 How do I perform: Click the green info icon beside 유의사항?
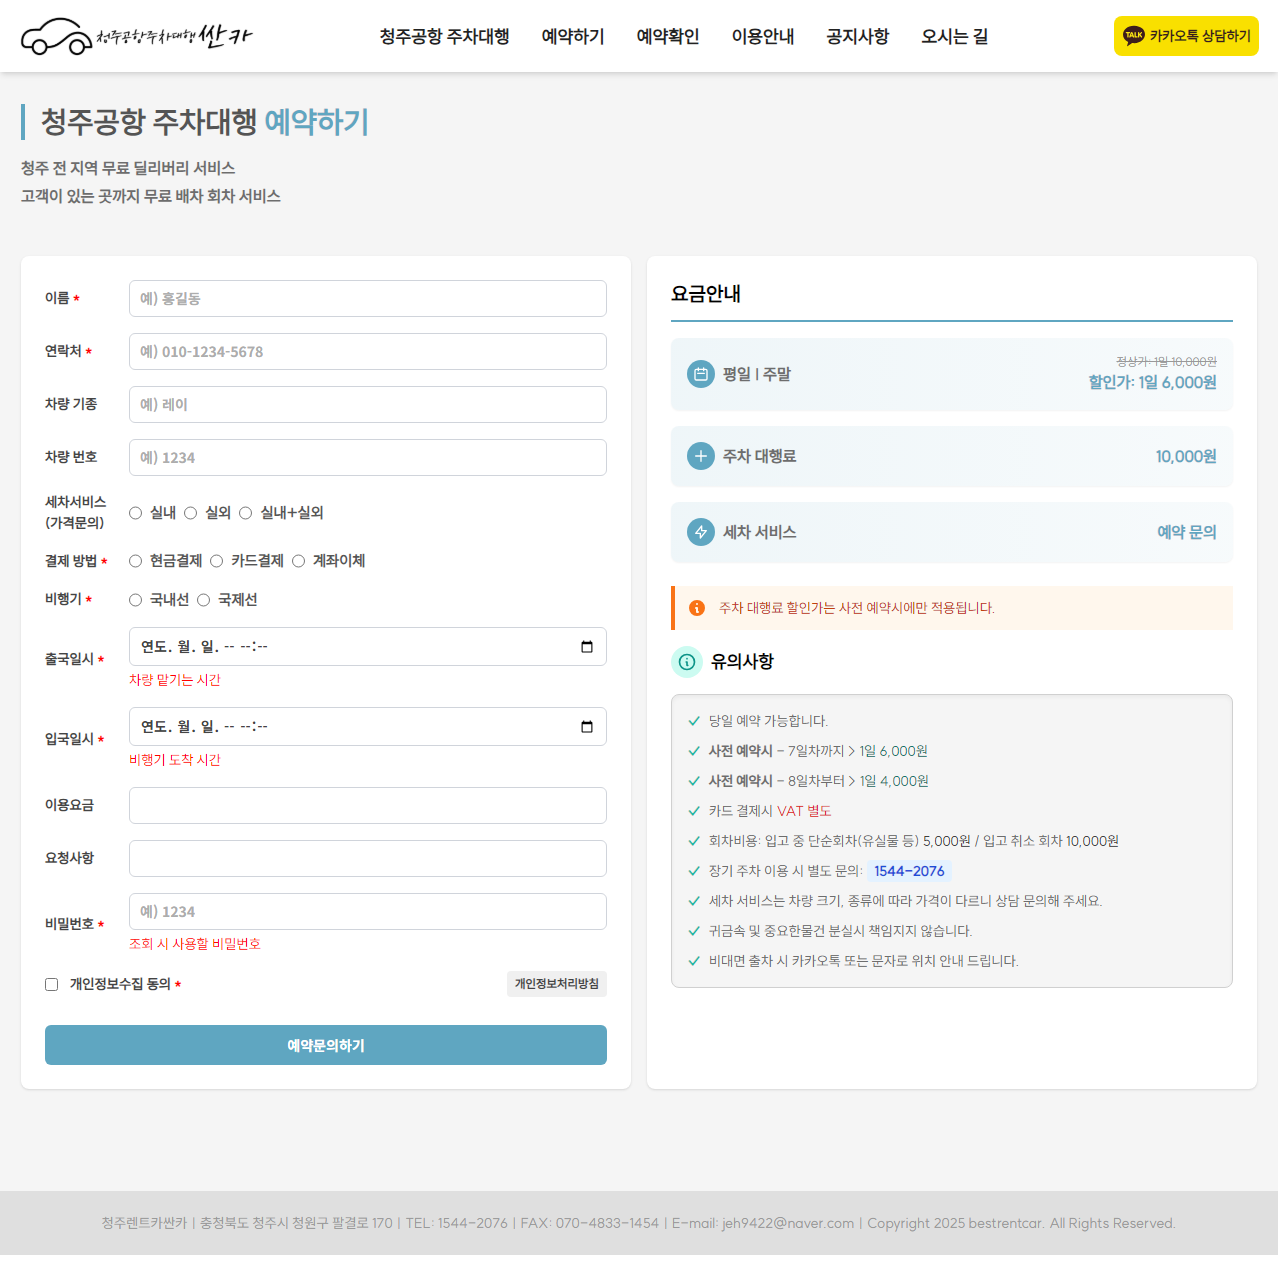coord(687,661)
